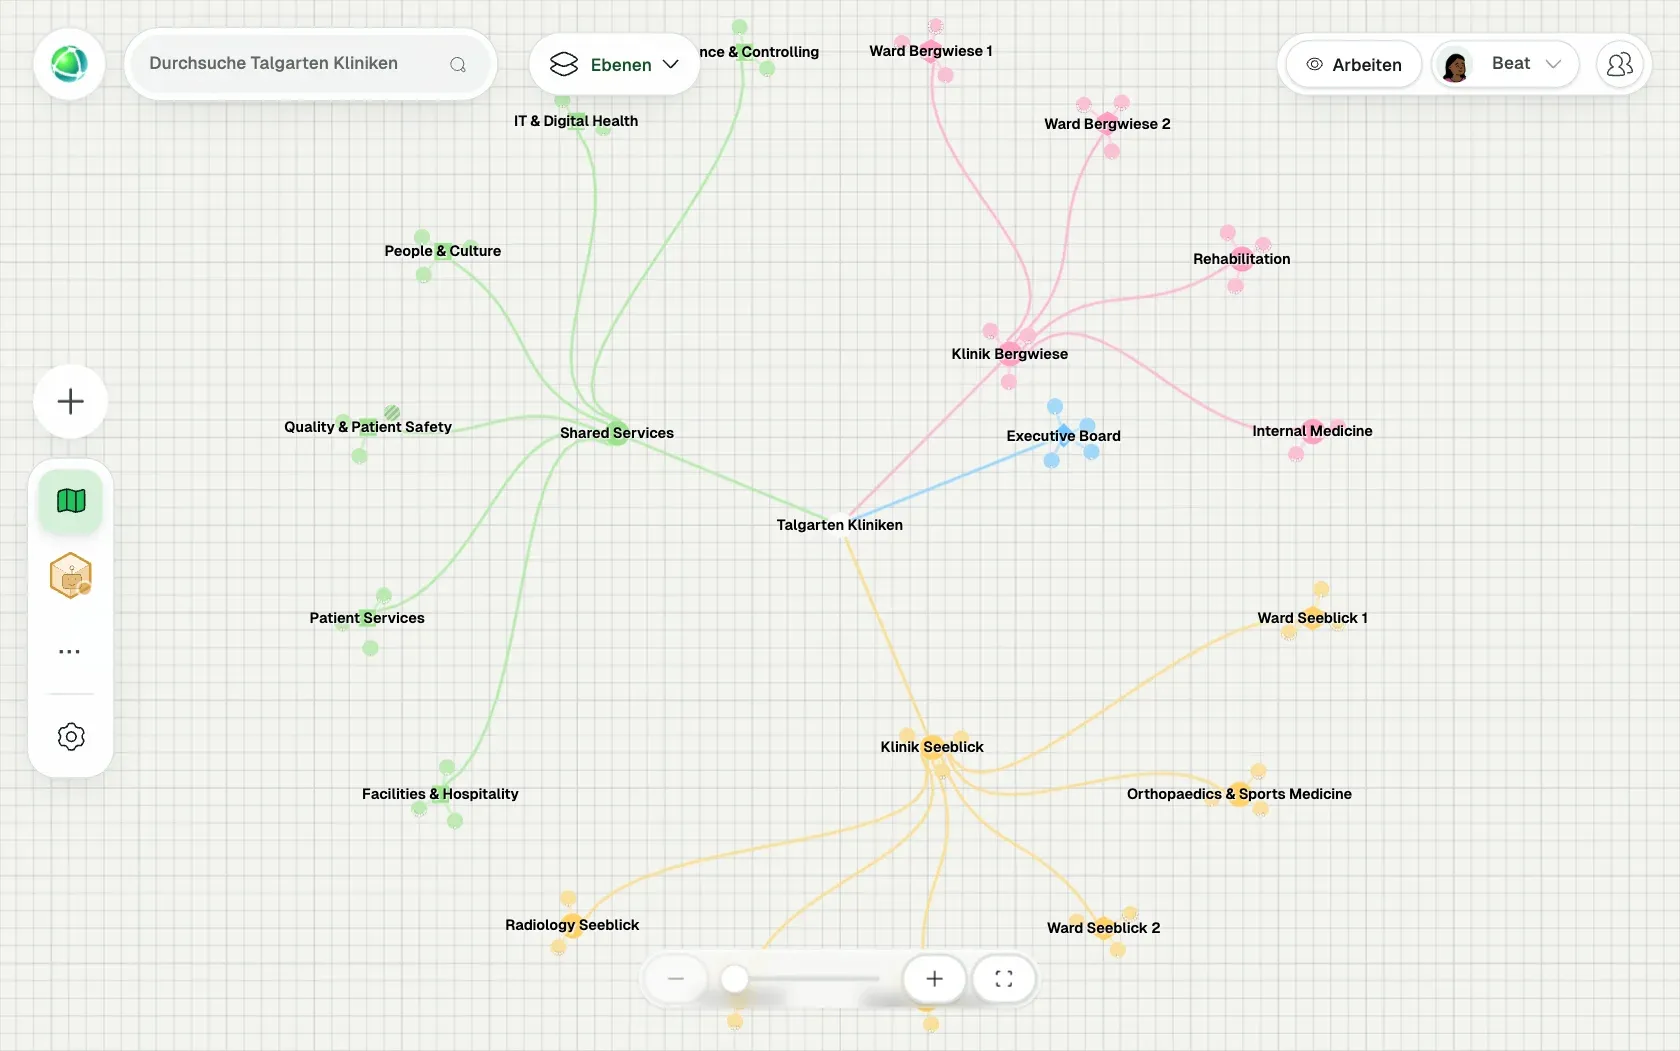Screen dimensions: 1680x1051
Task: Click the Facilities & Hospitality node
Action: [440, 794]
